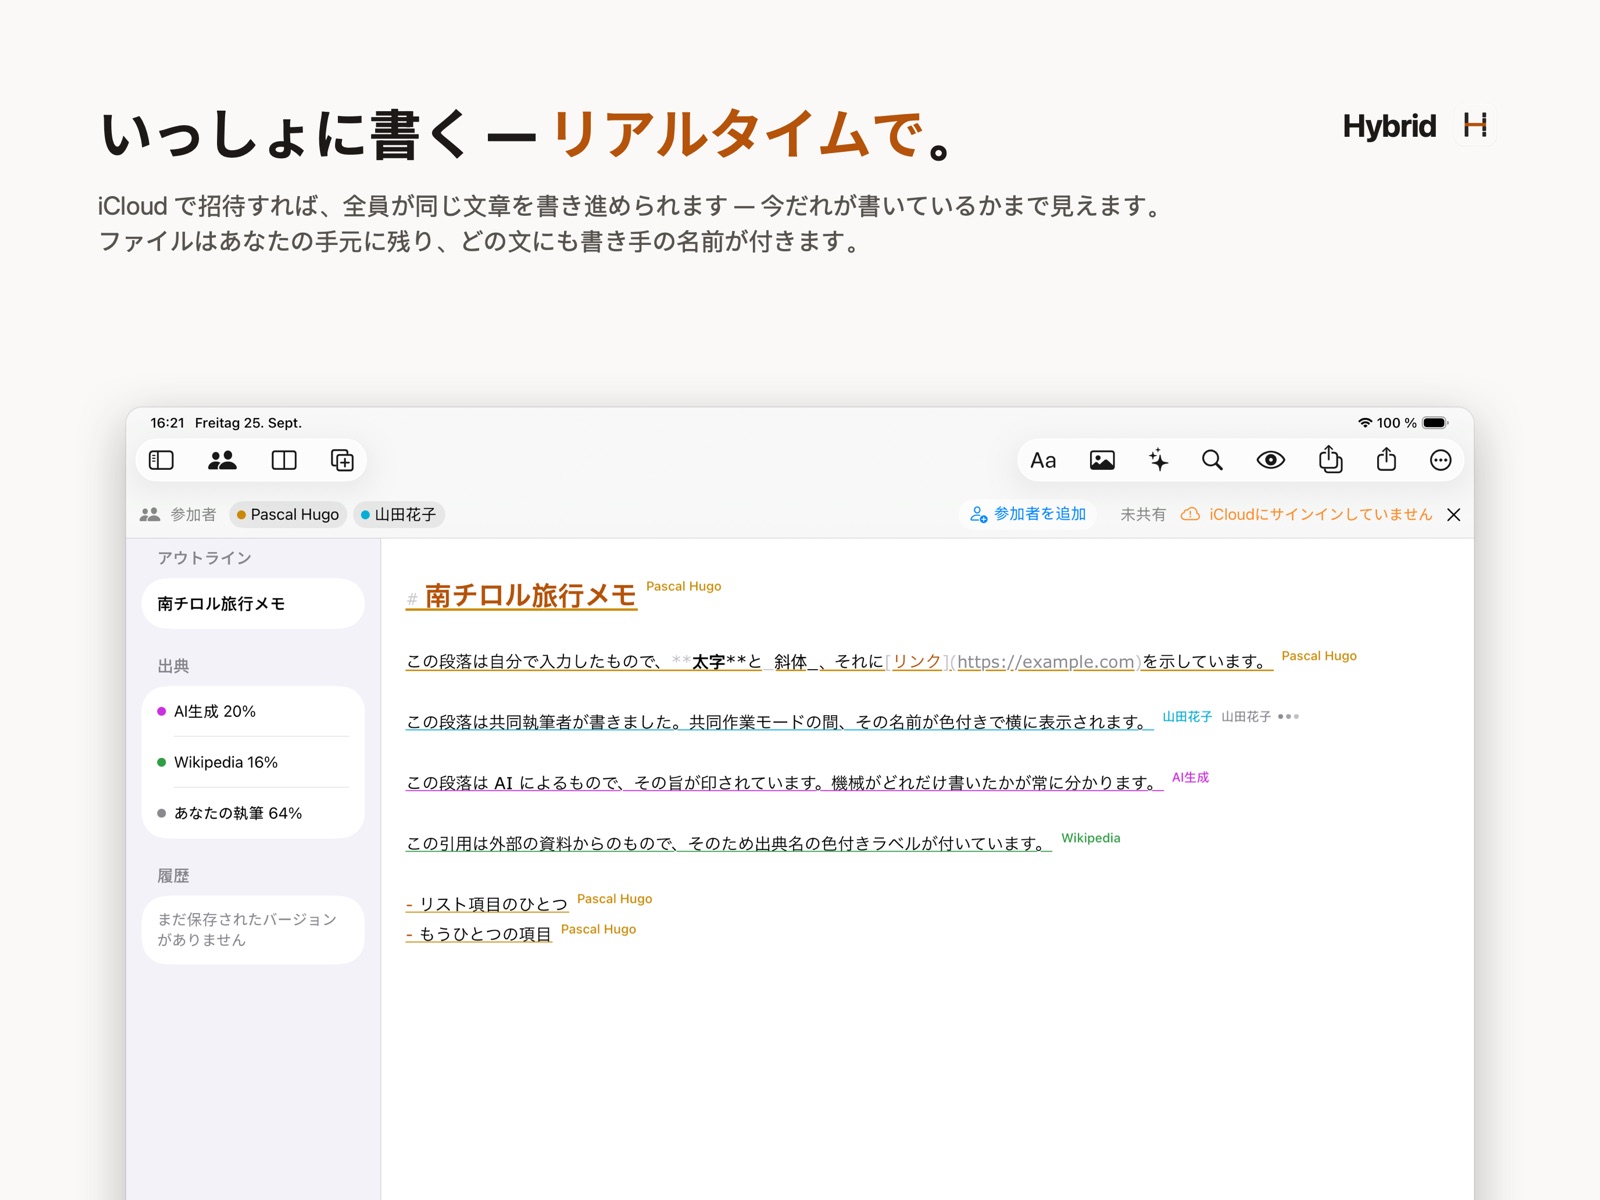The width and height of the screenshot is (1600, 1200).
Task: Open the collaborators people icon
Action: point(222,460)
